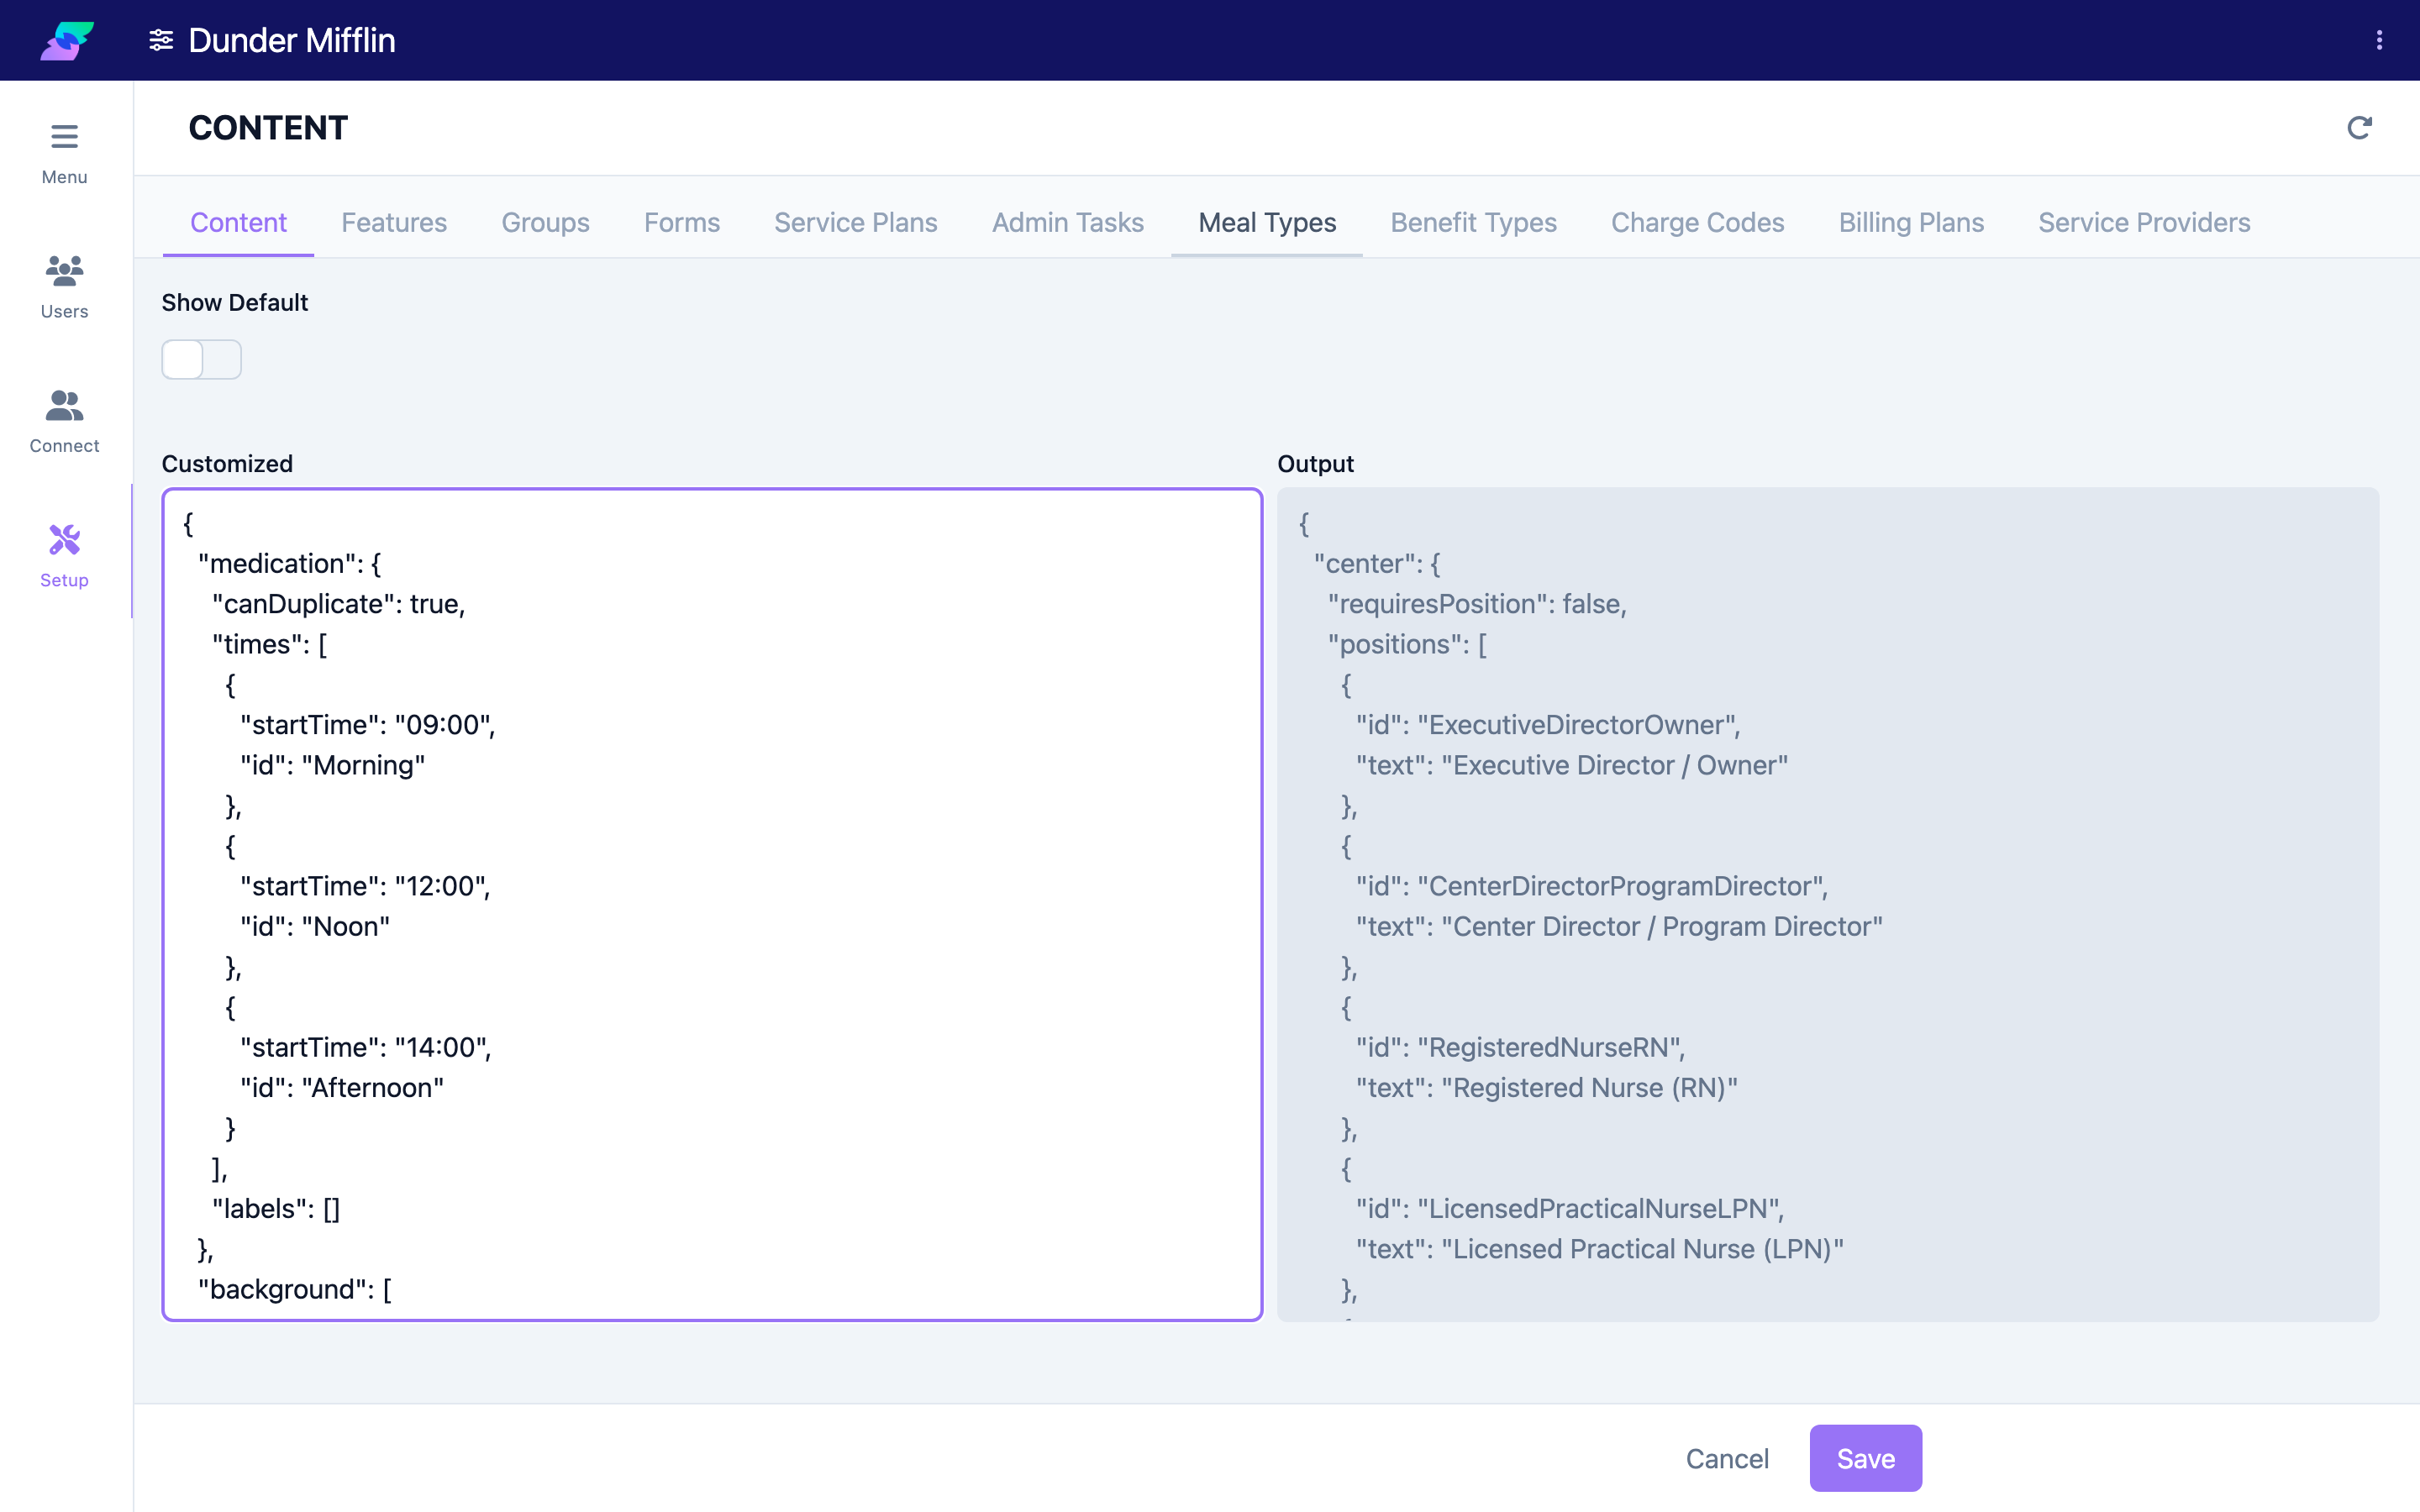This screenshot has height=1512, width=2420.
Task: Open the three-dot overflow menu
Action: (x=2379, y=40)
